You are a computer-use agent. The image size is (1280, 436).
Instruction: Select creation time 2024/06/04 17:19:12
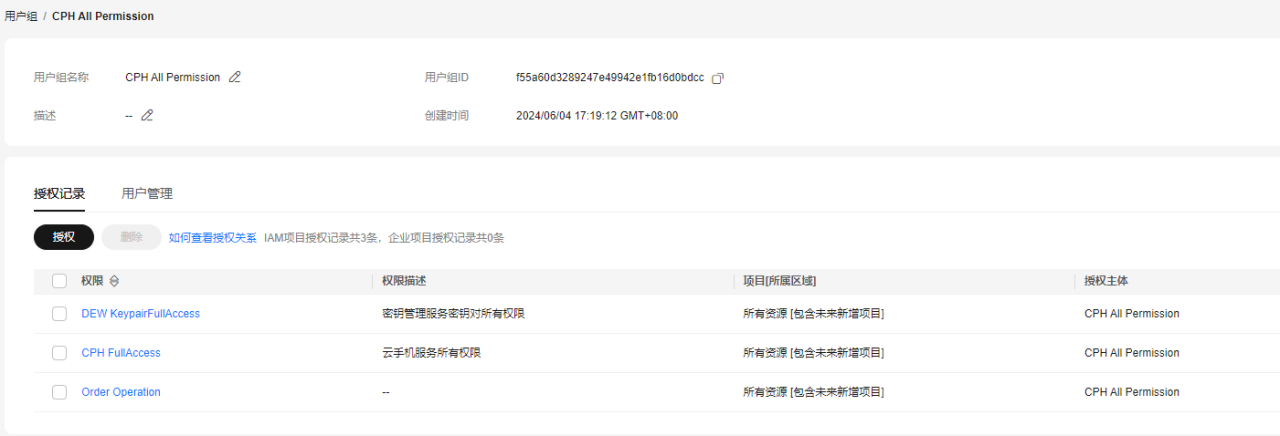[x=597, y=116]
